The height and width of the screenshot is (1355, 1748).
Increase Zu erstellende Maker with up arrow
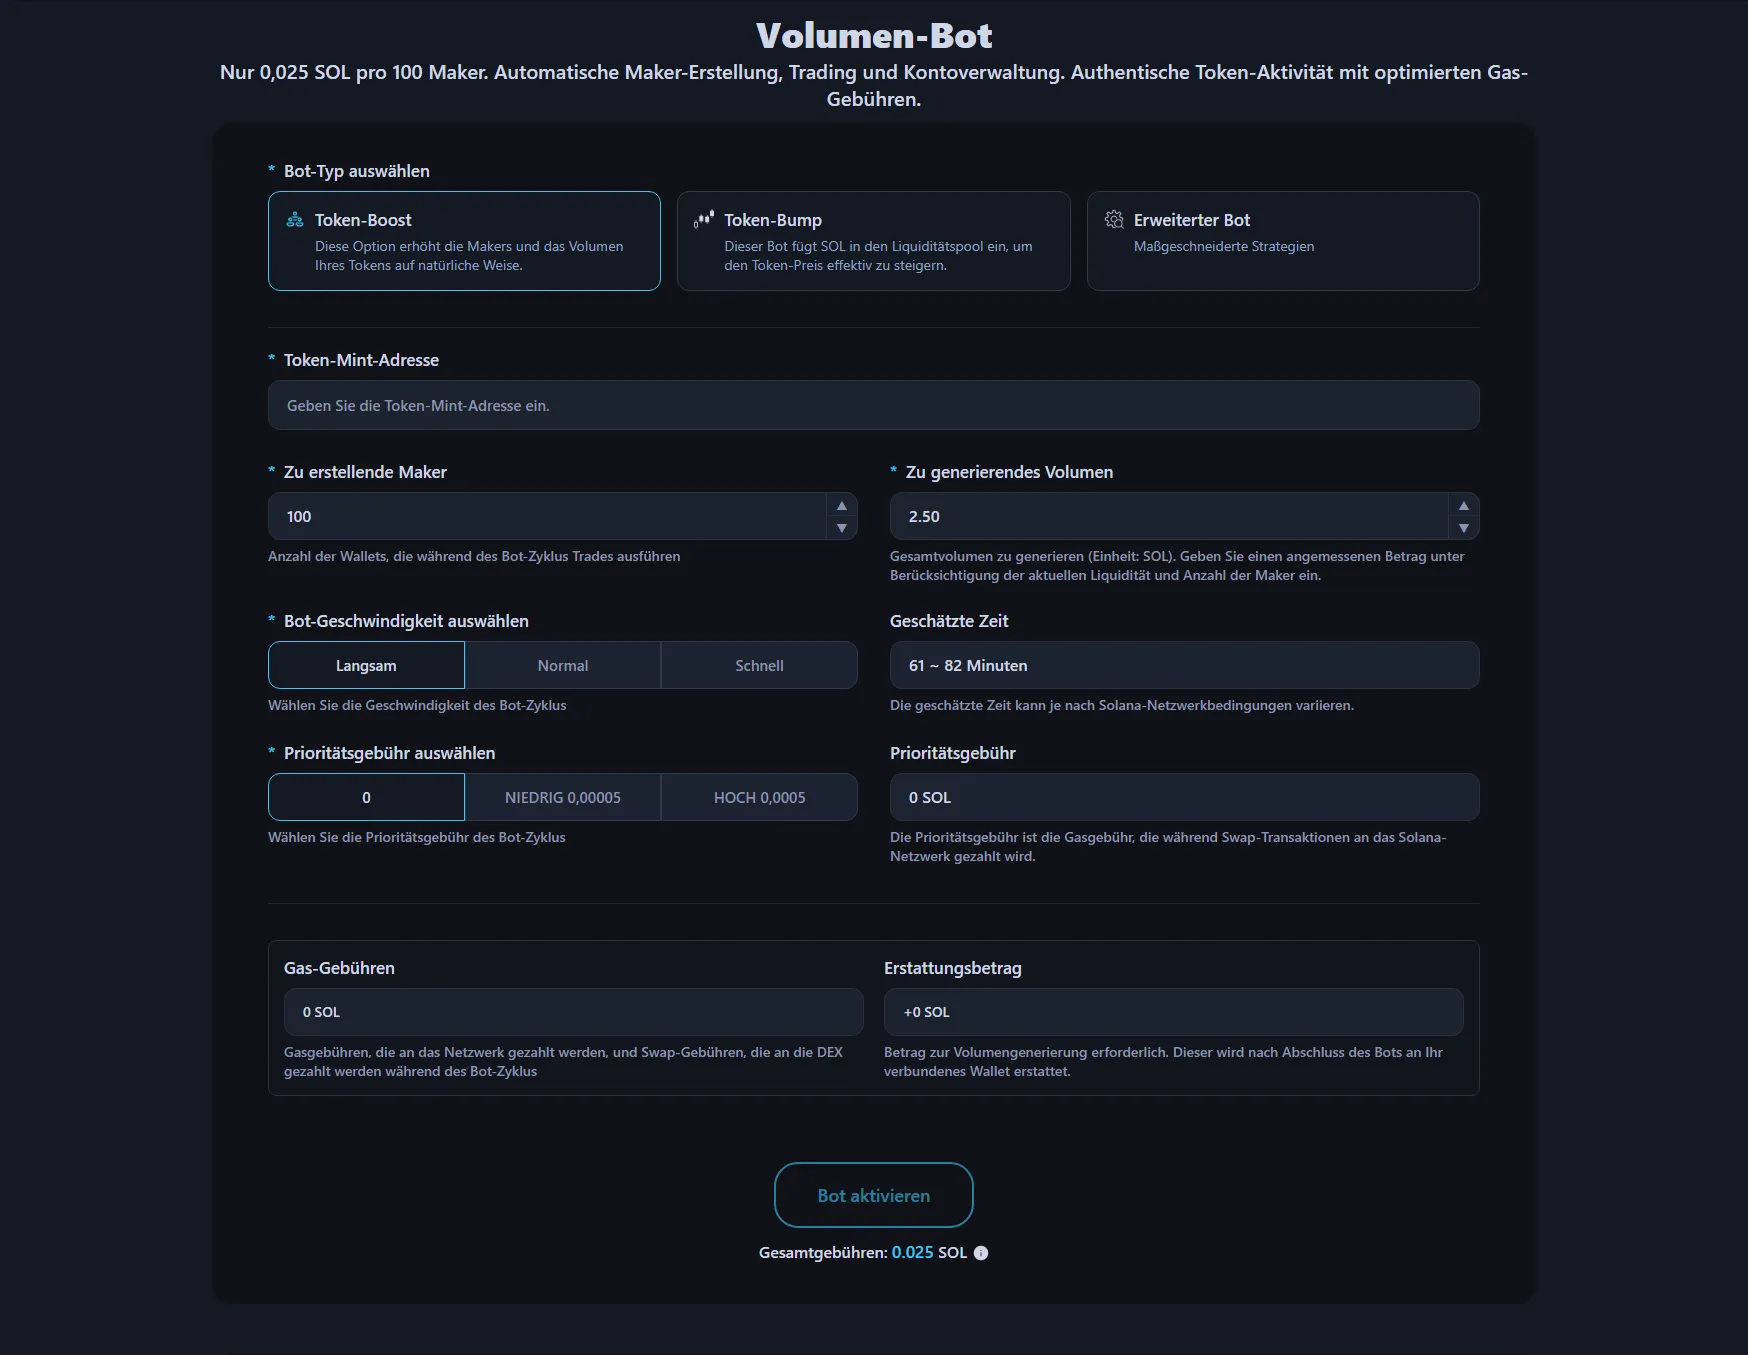842,506
